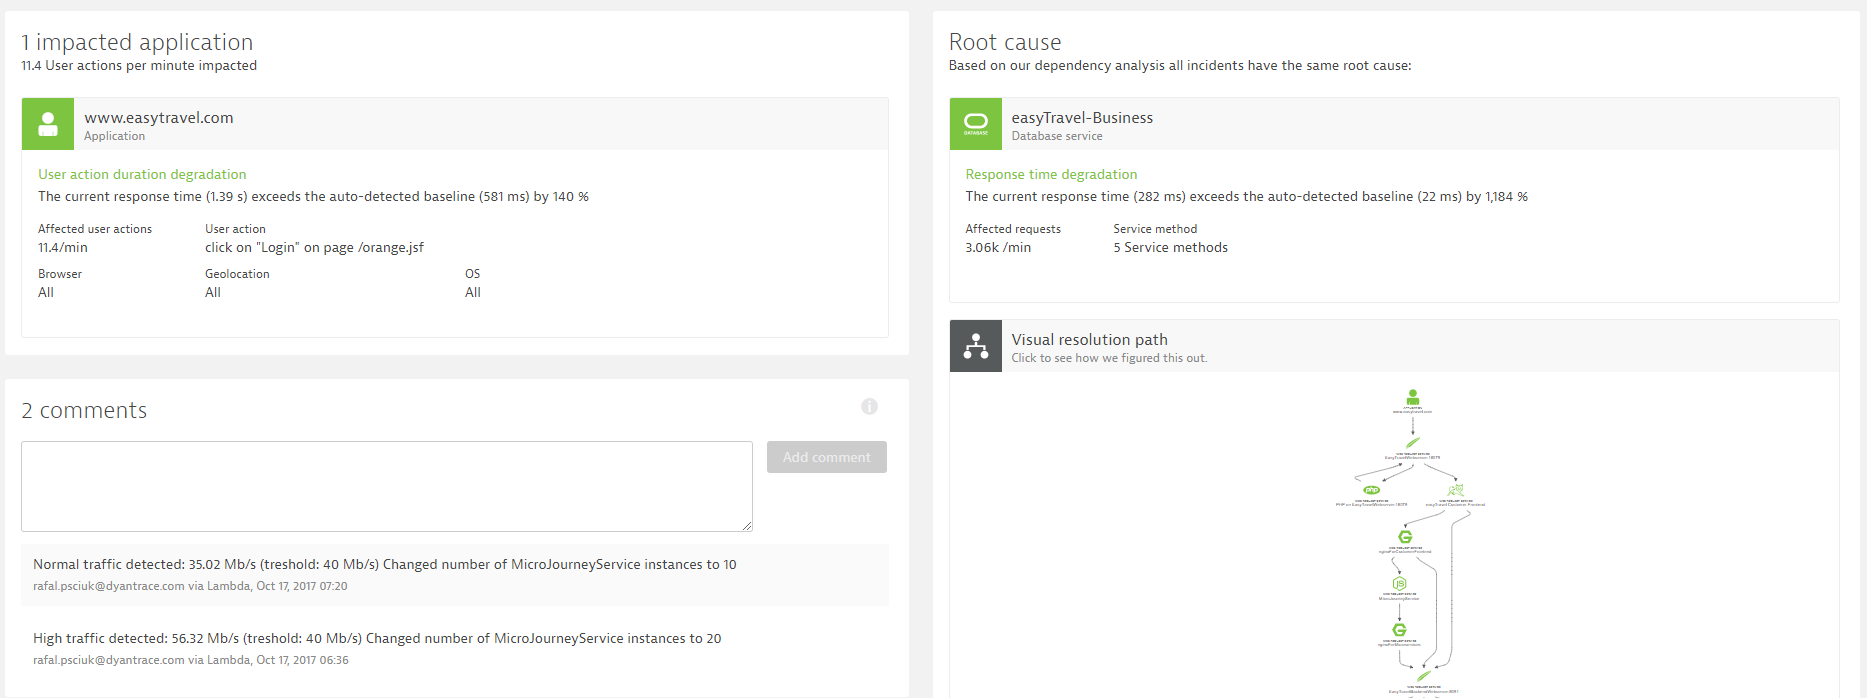Open the www.easytravel.com application title

[x=159, y=118]
